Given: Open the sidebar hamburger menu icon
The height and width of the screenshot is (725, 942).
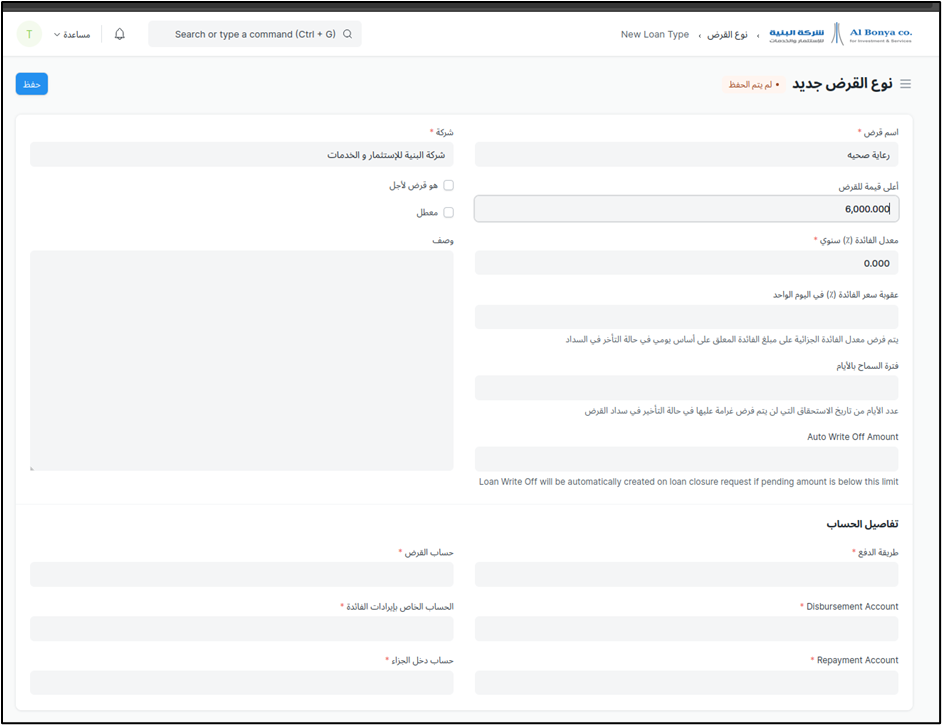Looking at the screenshot, I should pos(905,84).
